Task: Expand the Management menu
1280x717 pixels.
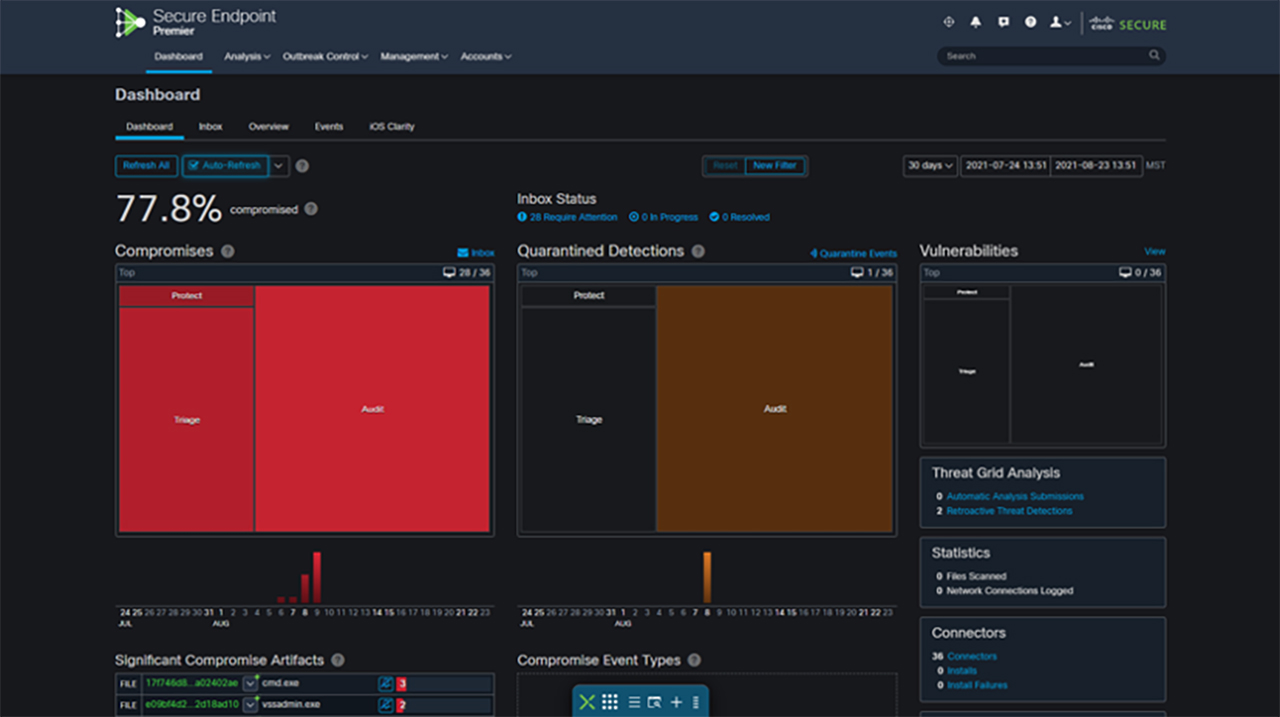Action: click(x=414, y=57)
